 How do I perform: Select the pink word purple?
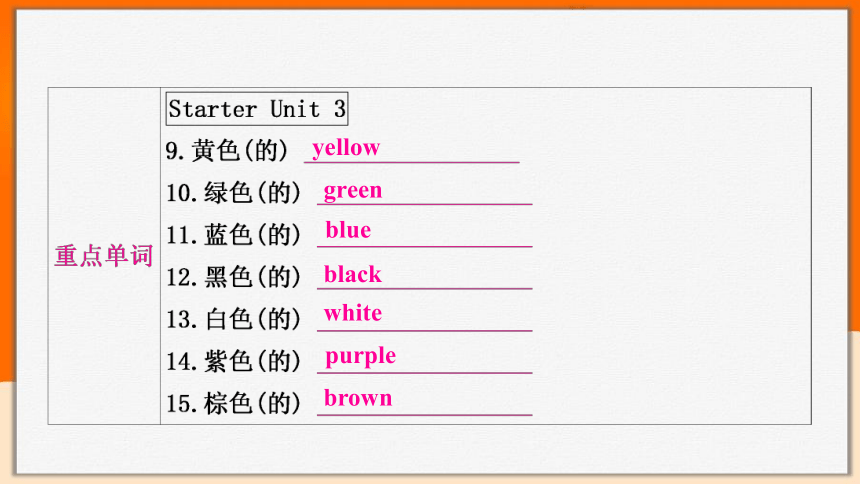[x=360, y=357]
